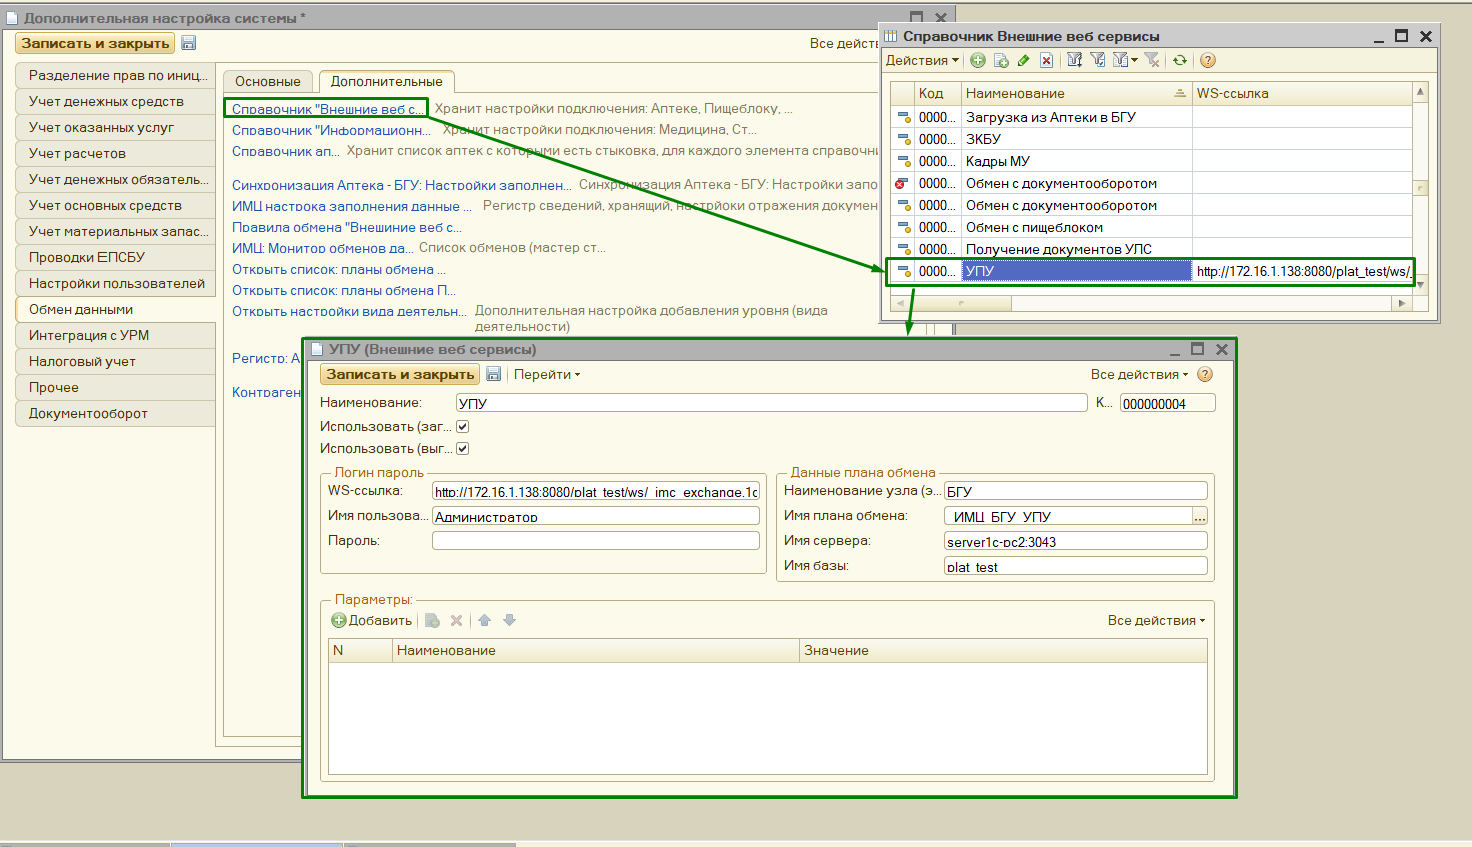The image size is (1472, 847).
Task: Click the green add-item icon in the directory toolbar
Action: [x=978, y=61]
